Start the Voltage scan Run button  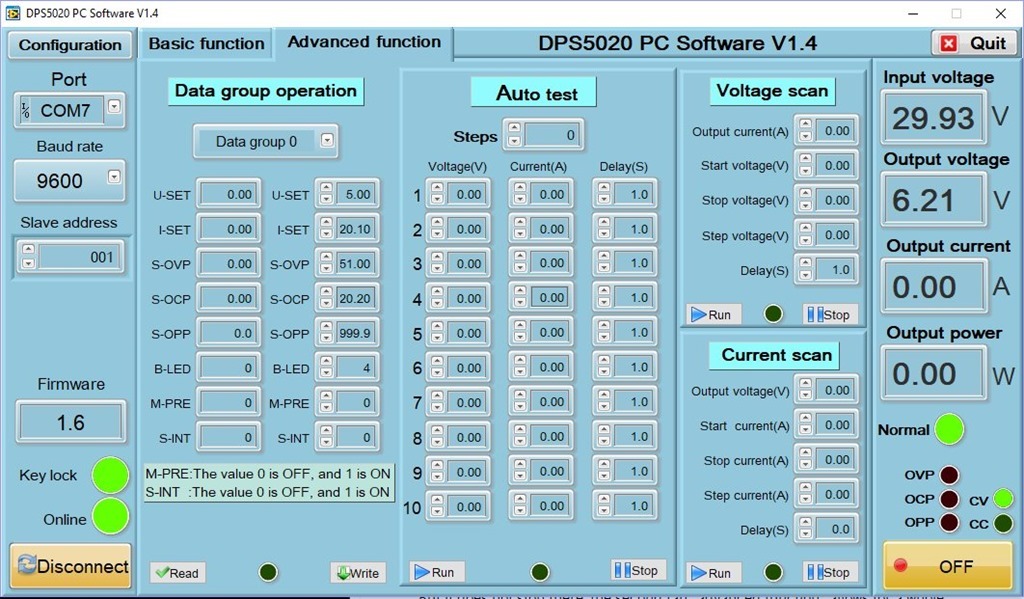click(710, 314)
